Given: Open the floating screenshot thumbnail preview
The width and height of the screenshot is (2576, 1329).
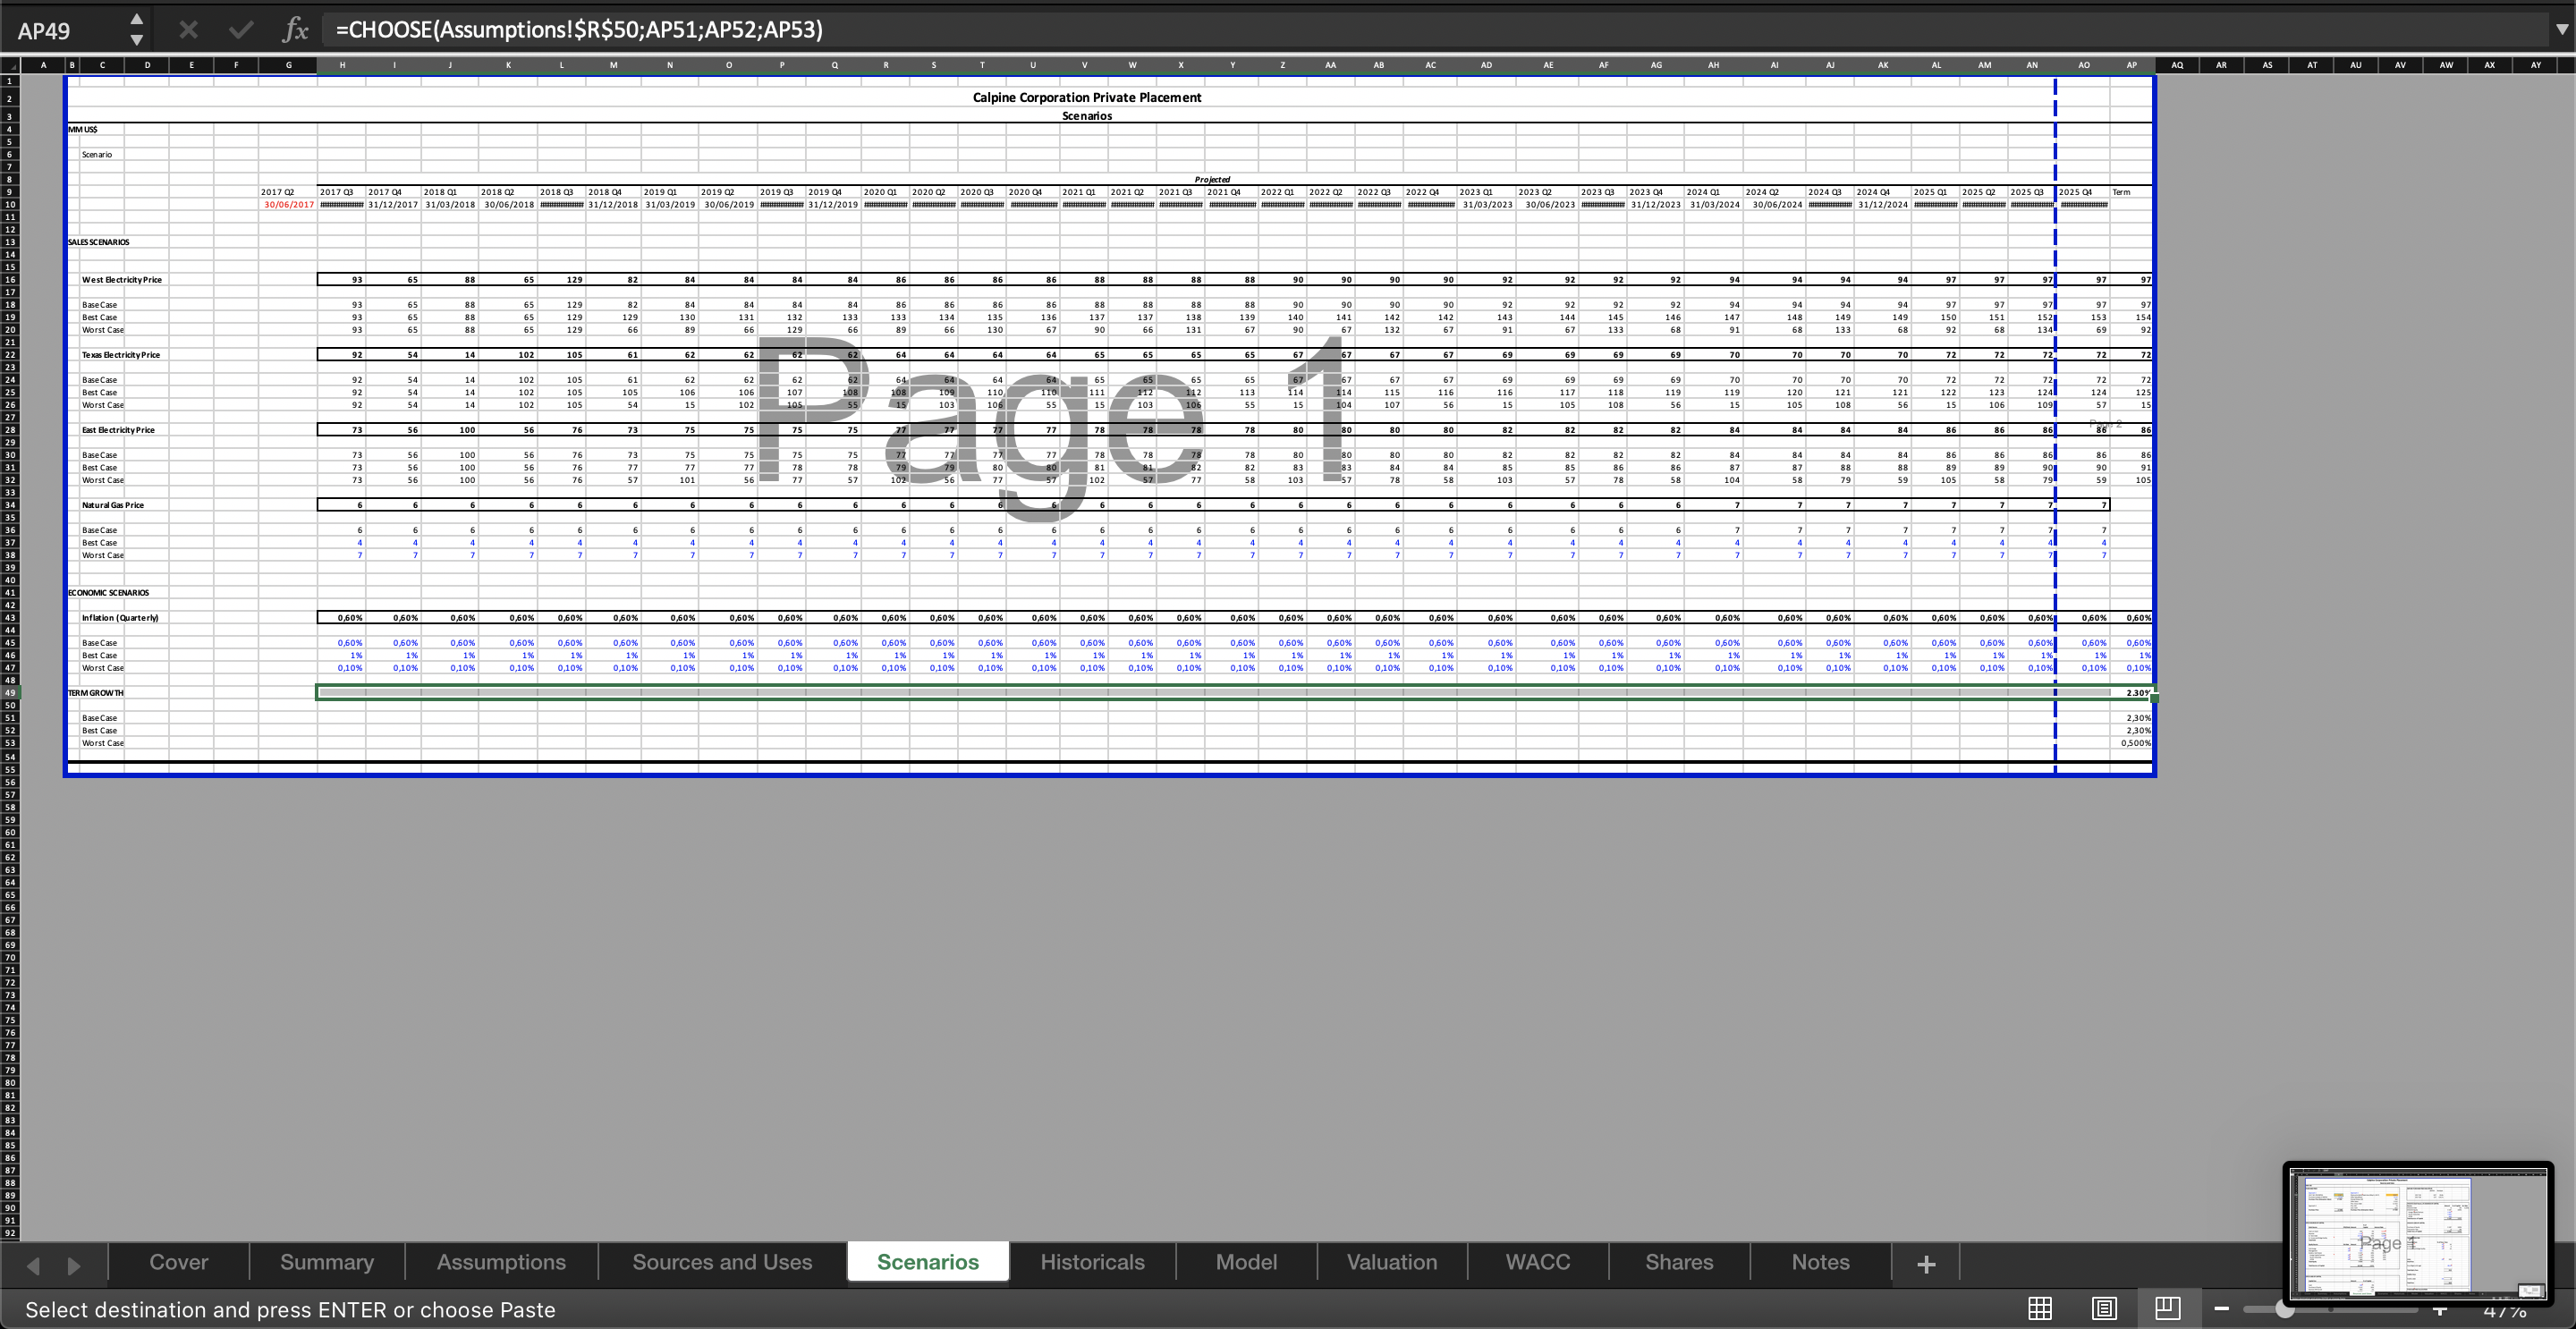Looking at the screenshot, I should pos(2418,1232).
